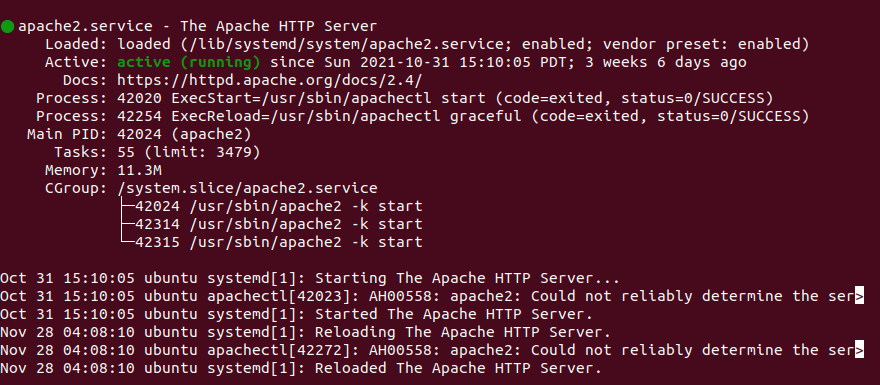The image size is (880, 385).
Task: Select process 42315 in the CGroup tree
Action: pos(278,242)
